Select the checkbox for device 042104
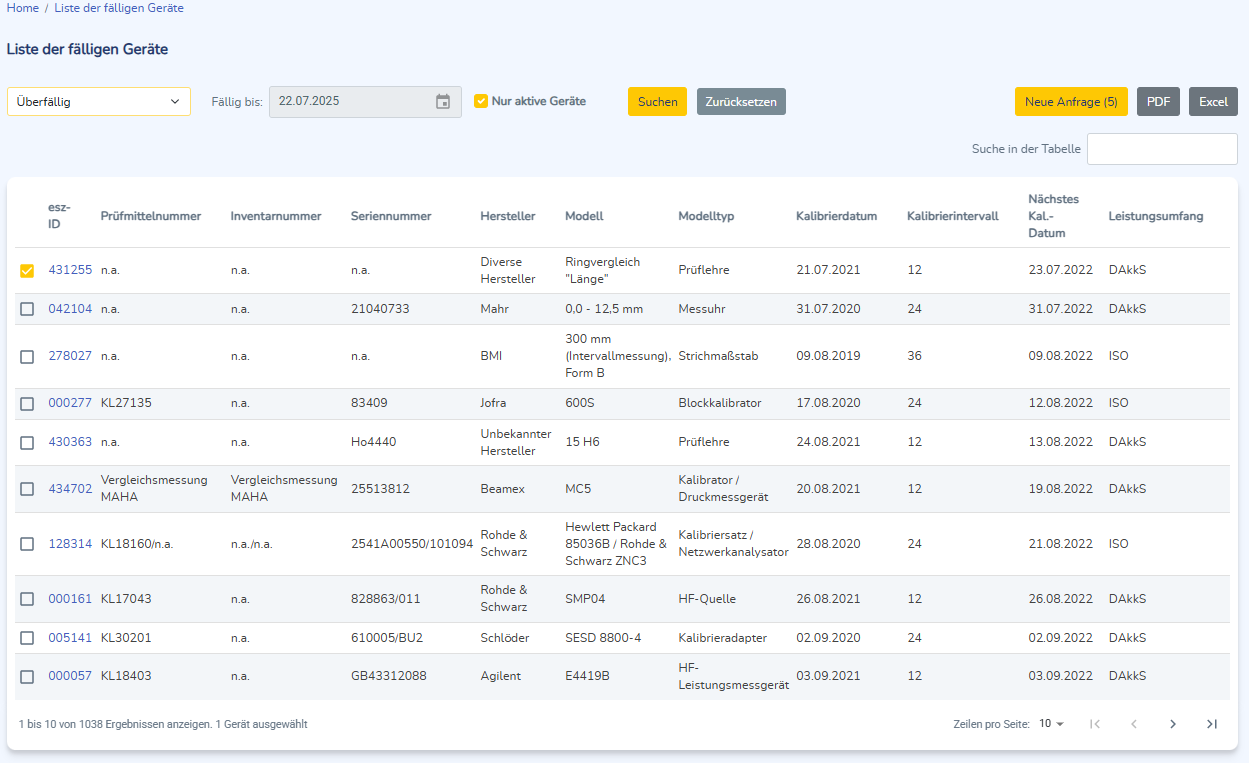Viewport: 1249px width, 763px height. pos(27,309)
